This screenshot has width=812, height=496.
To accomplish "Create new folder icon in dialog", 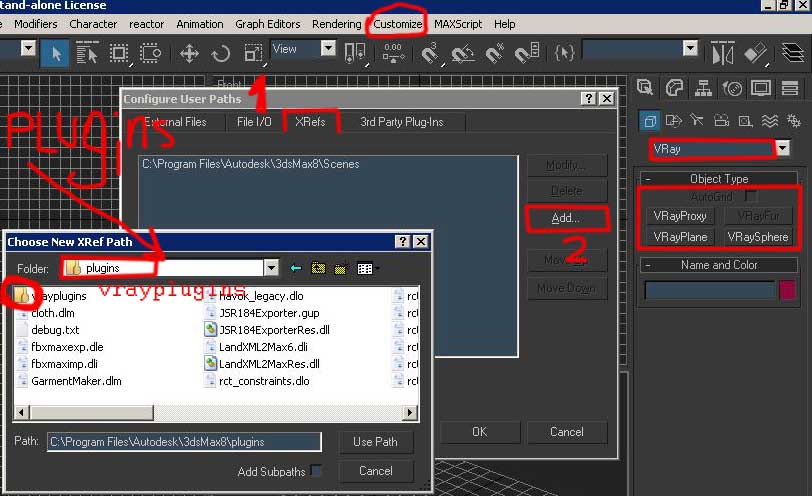I will [x=340, y=268].
